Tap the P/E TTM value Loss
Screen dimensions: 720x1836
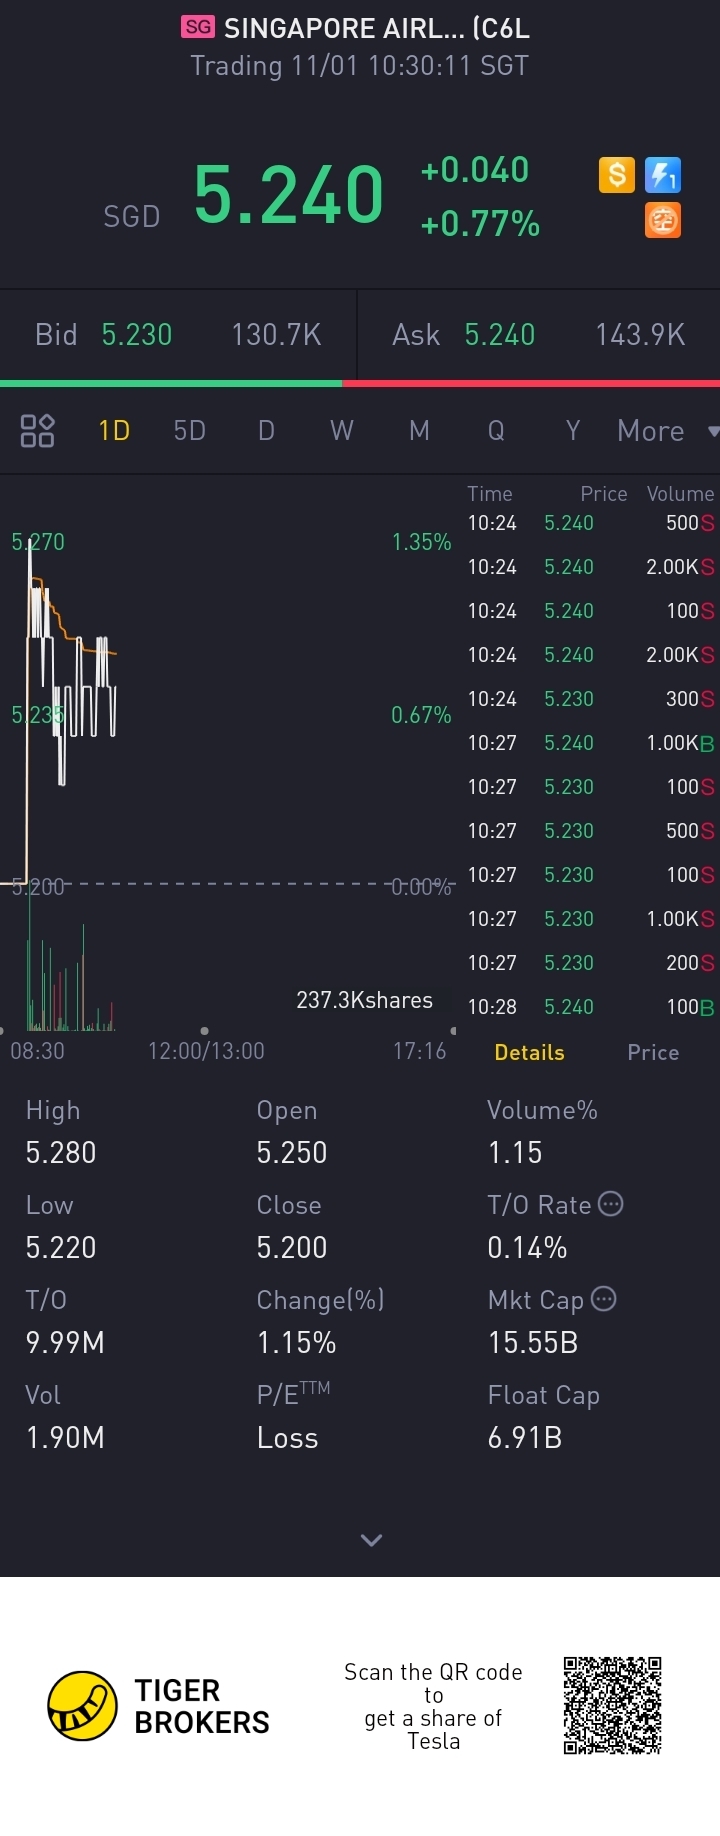pos(288,1438)
